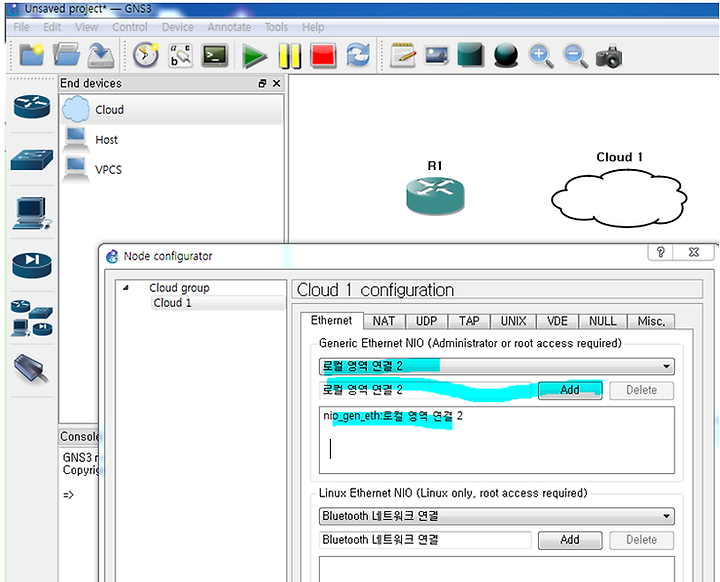The height and width of the screenshot is (582, 720).
Task: Open console to all devices icon
Action: coord(215,55)
